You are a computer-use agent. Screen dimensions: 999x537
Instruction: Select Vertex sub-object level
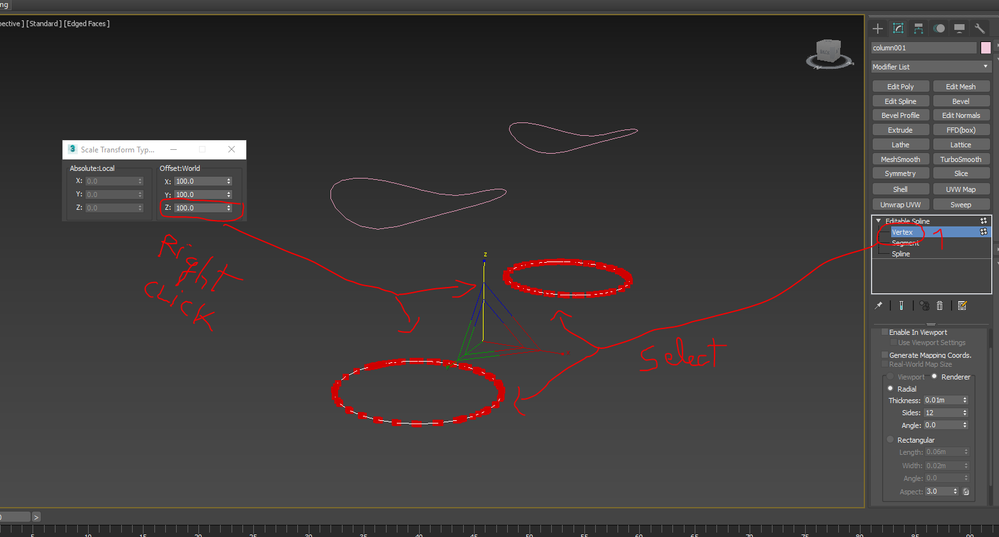click(x=902, y=233)
